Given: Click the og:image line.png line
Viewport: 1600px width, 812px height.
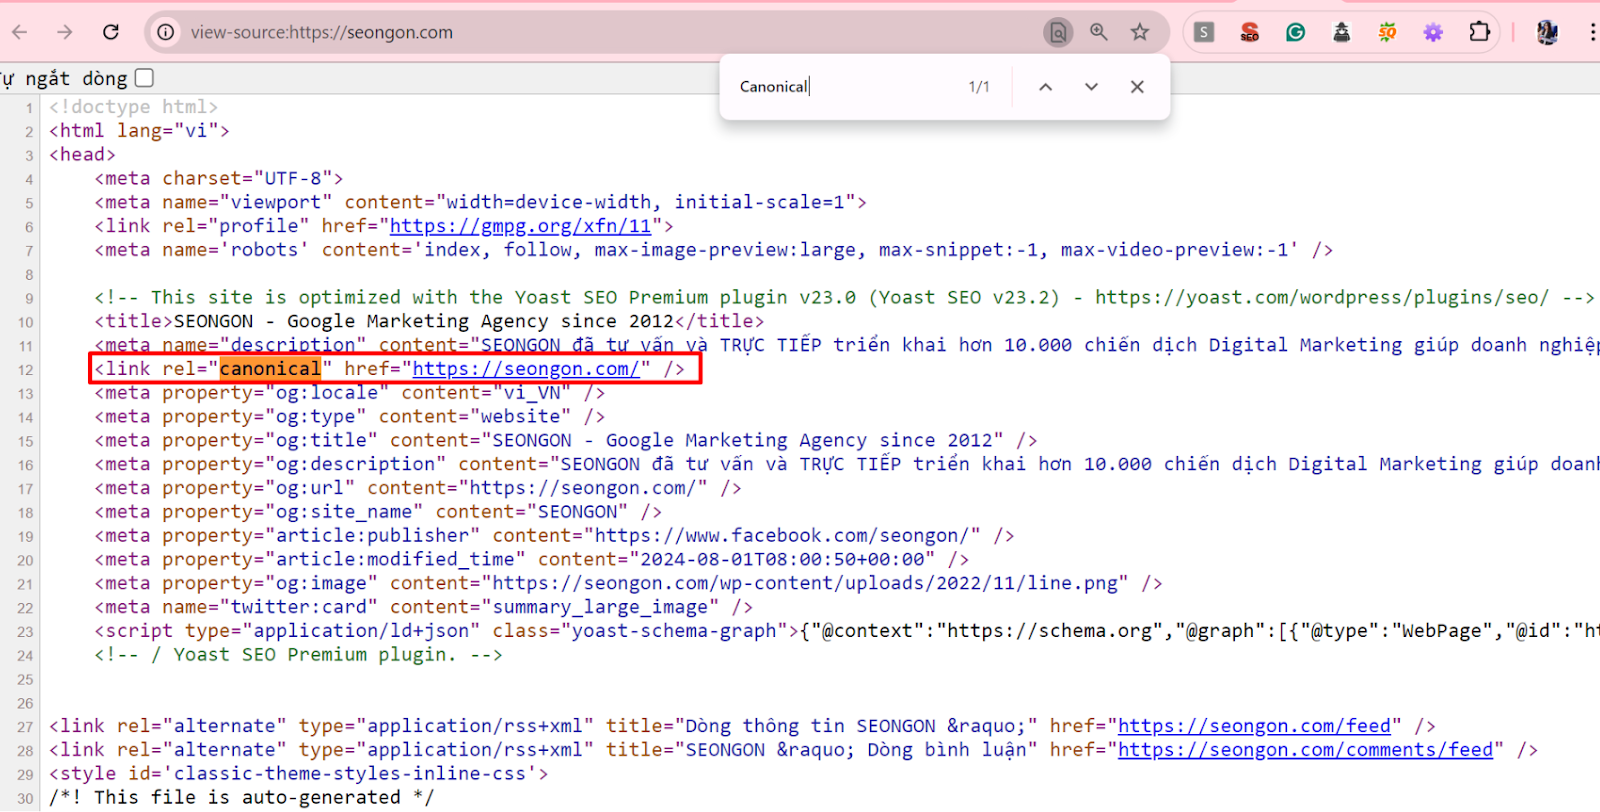Looking at the screenshot, I should point(628,583).
